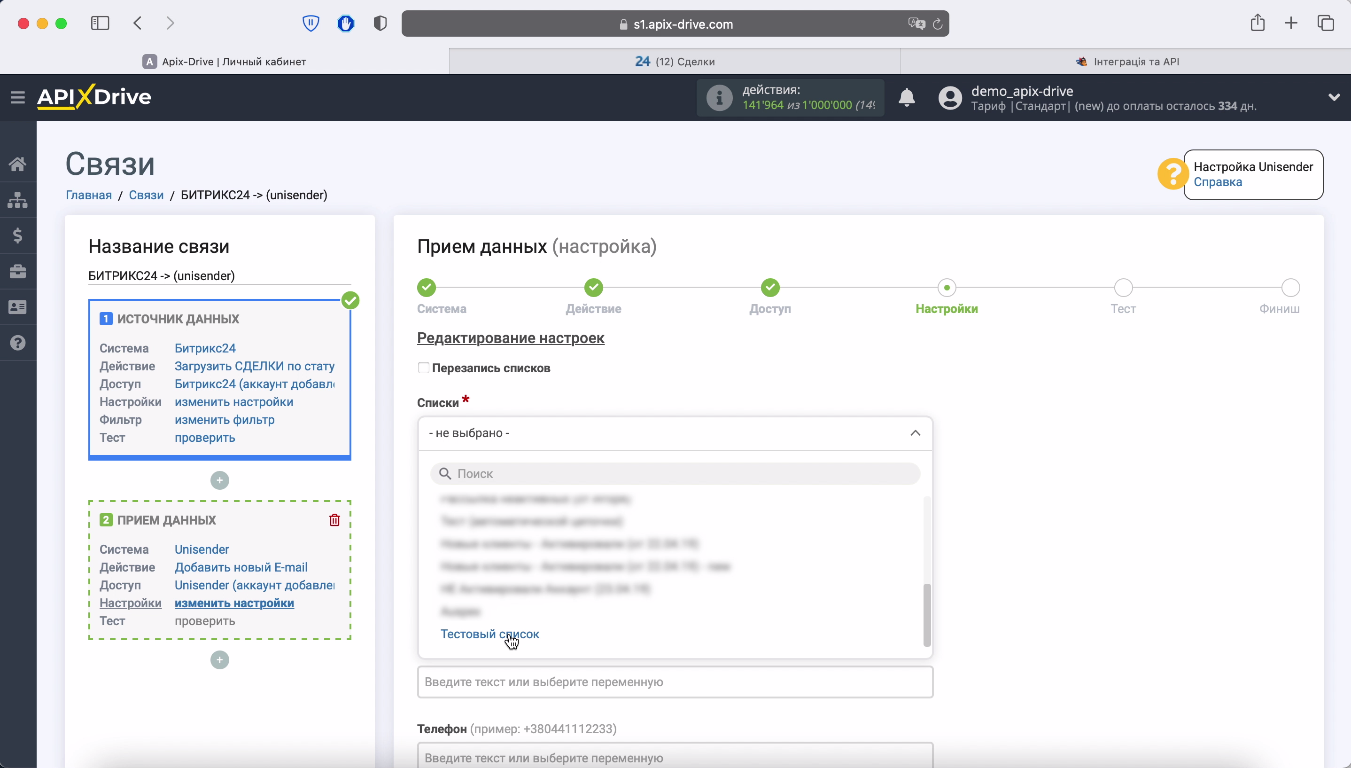Viewport: 1351px width, 768px height.
Task: Switch to the Інтеграція та API tab
Action: (1126, 61)
